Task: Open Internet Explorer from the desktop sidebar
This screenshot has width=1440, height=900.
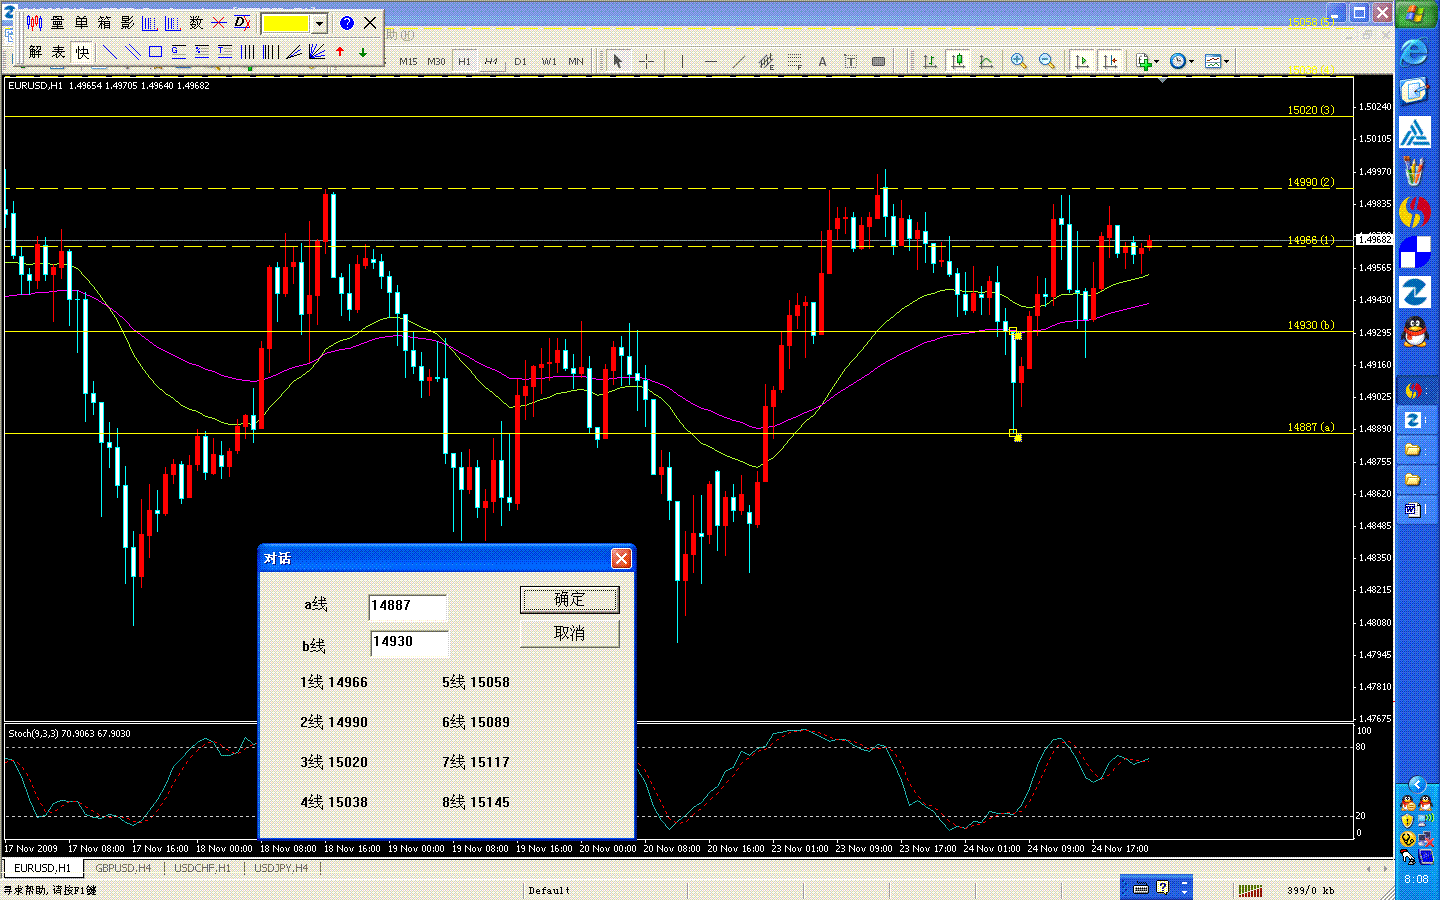Action: 1415,51
